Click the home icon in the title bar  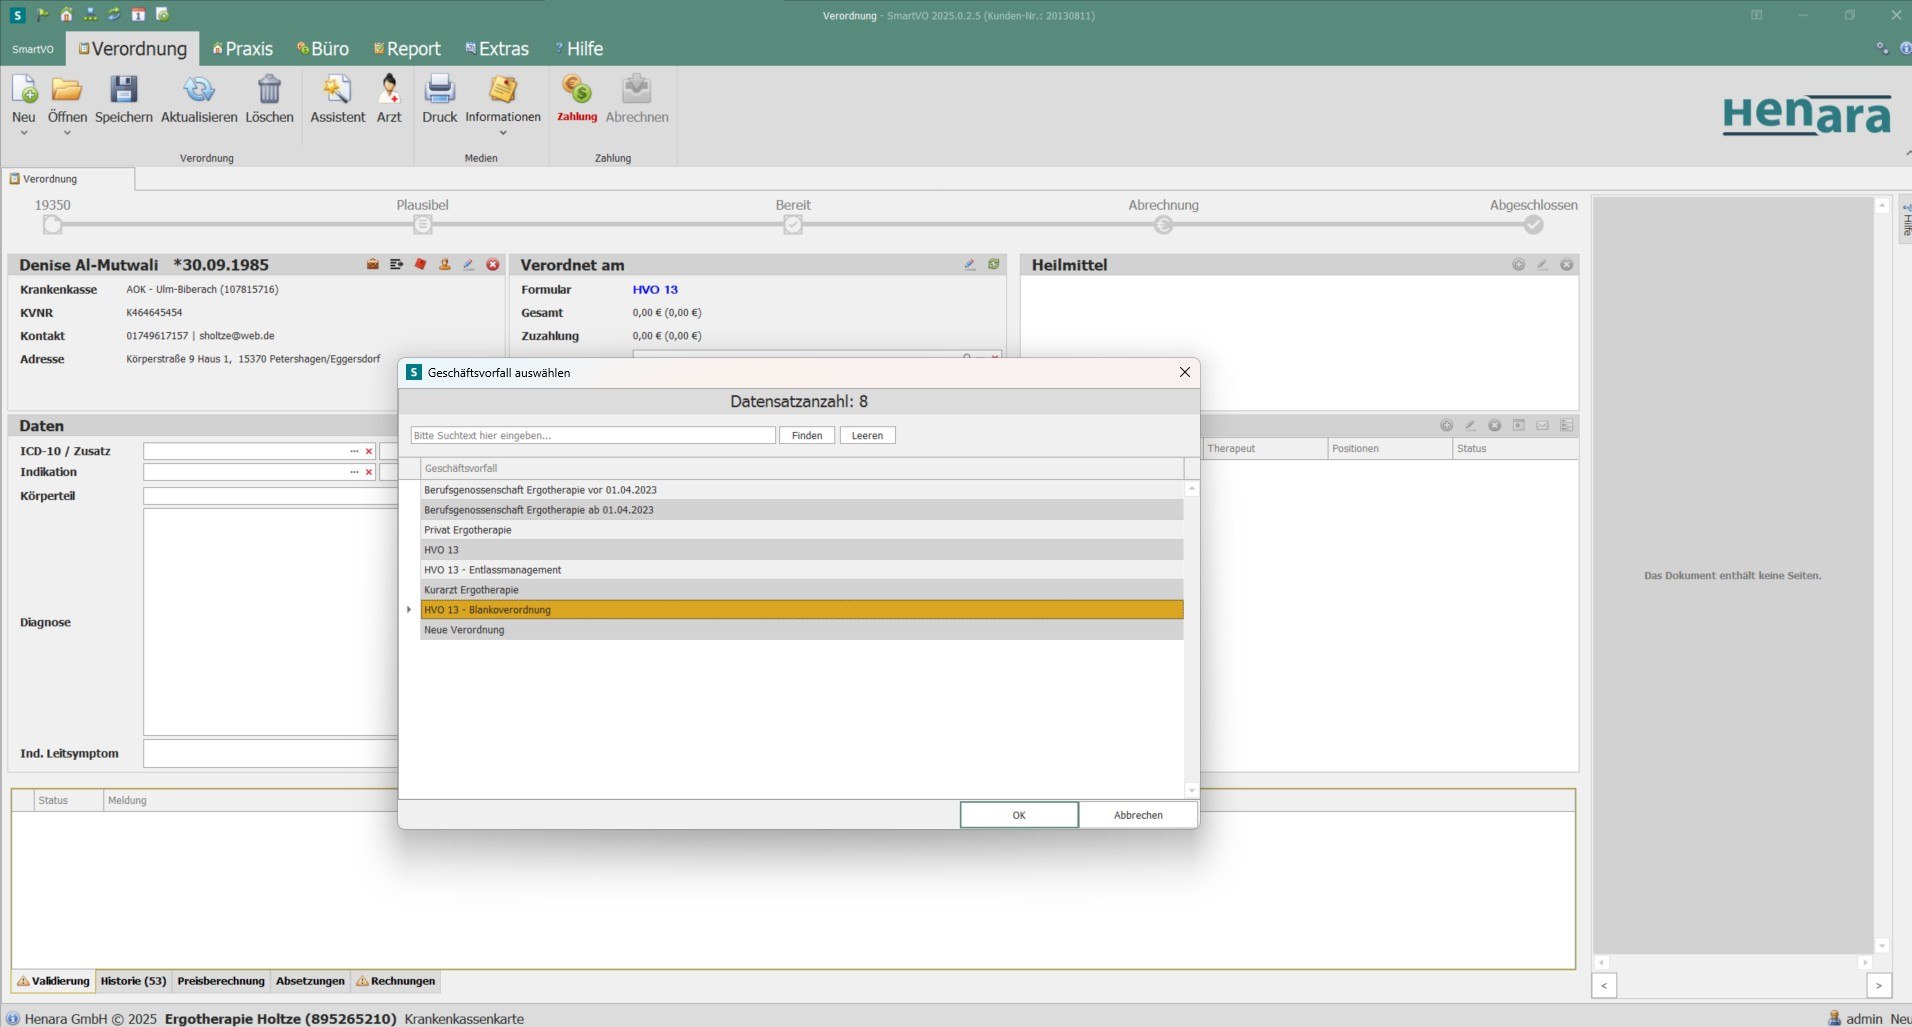tap(65, 14)
